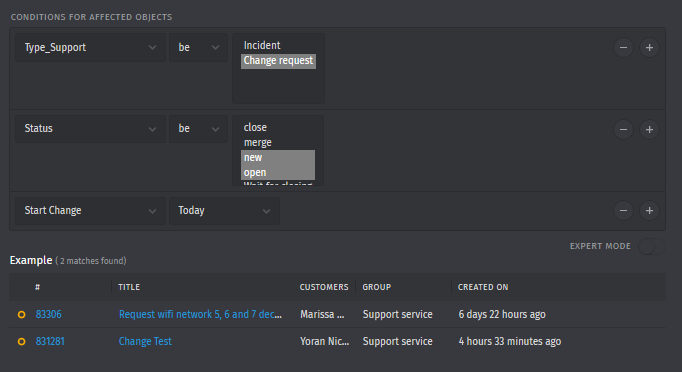
Task: Click Support service in row 831281
Action: pyautogui.click(x=398, y=341)
